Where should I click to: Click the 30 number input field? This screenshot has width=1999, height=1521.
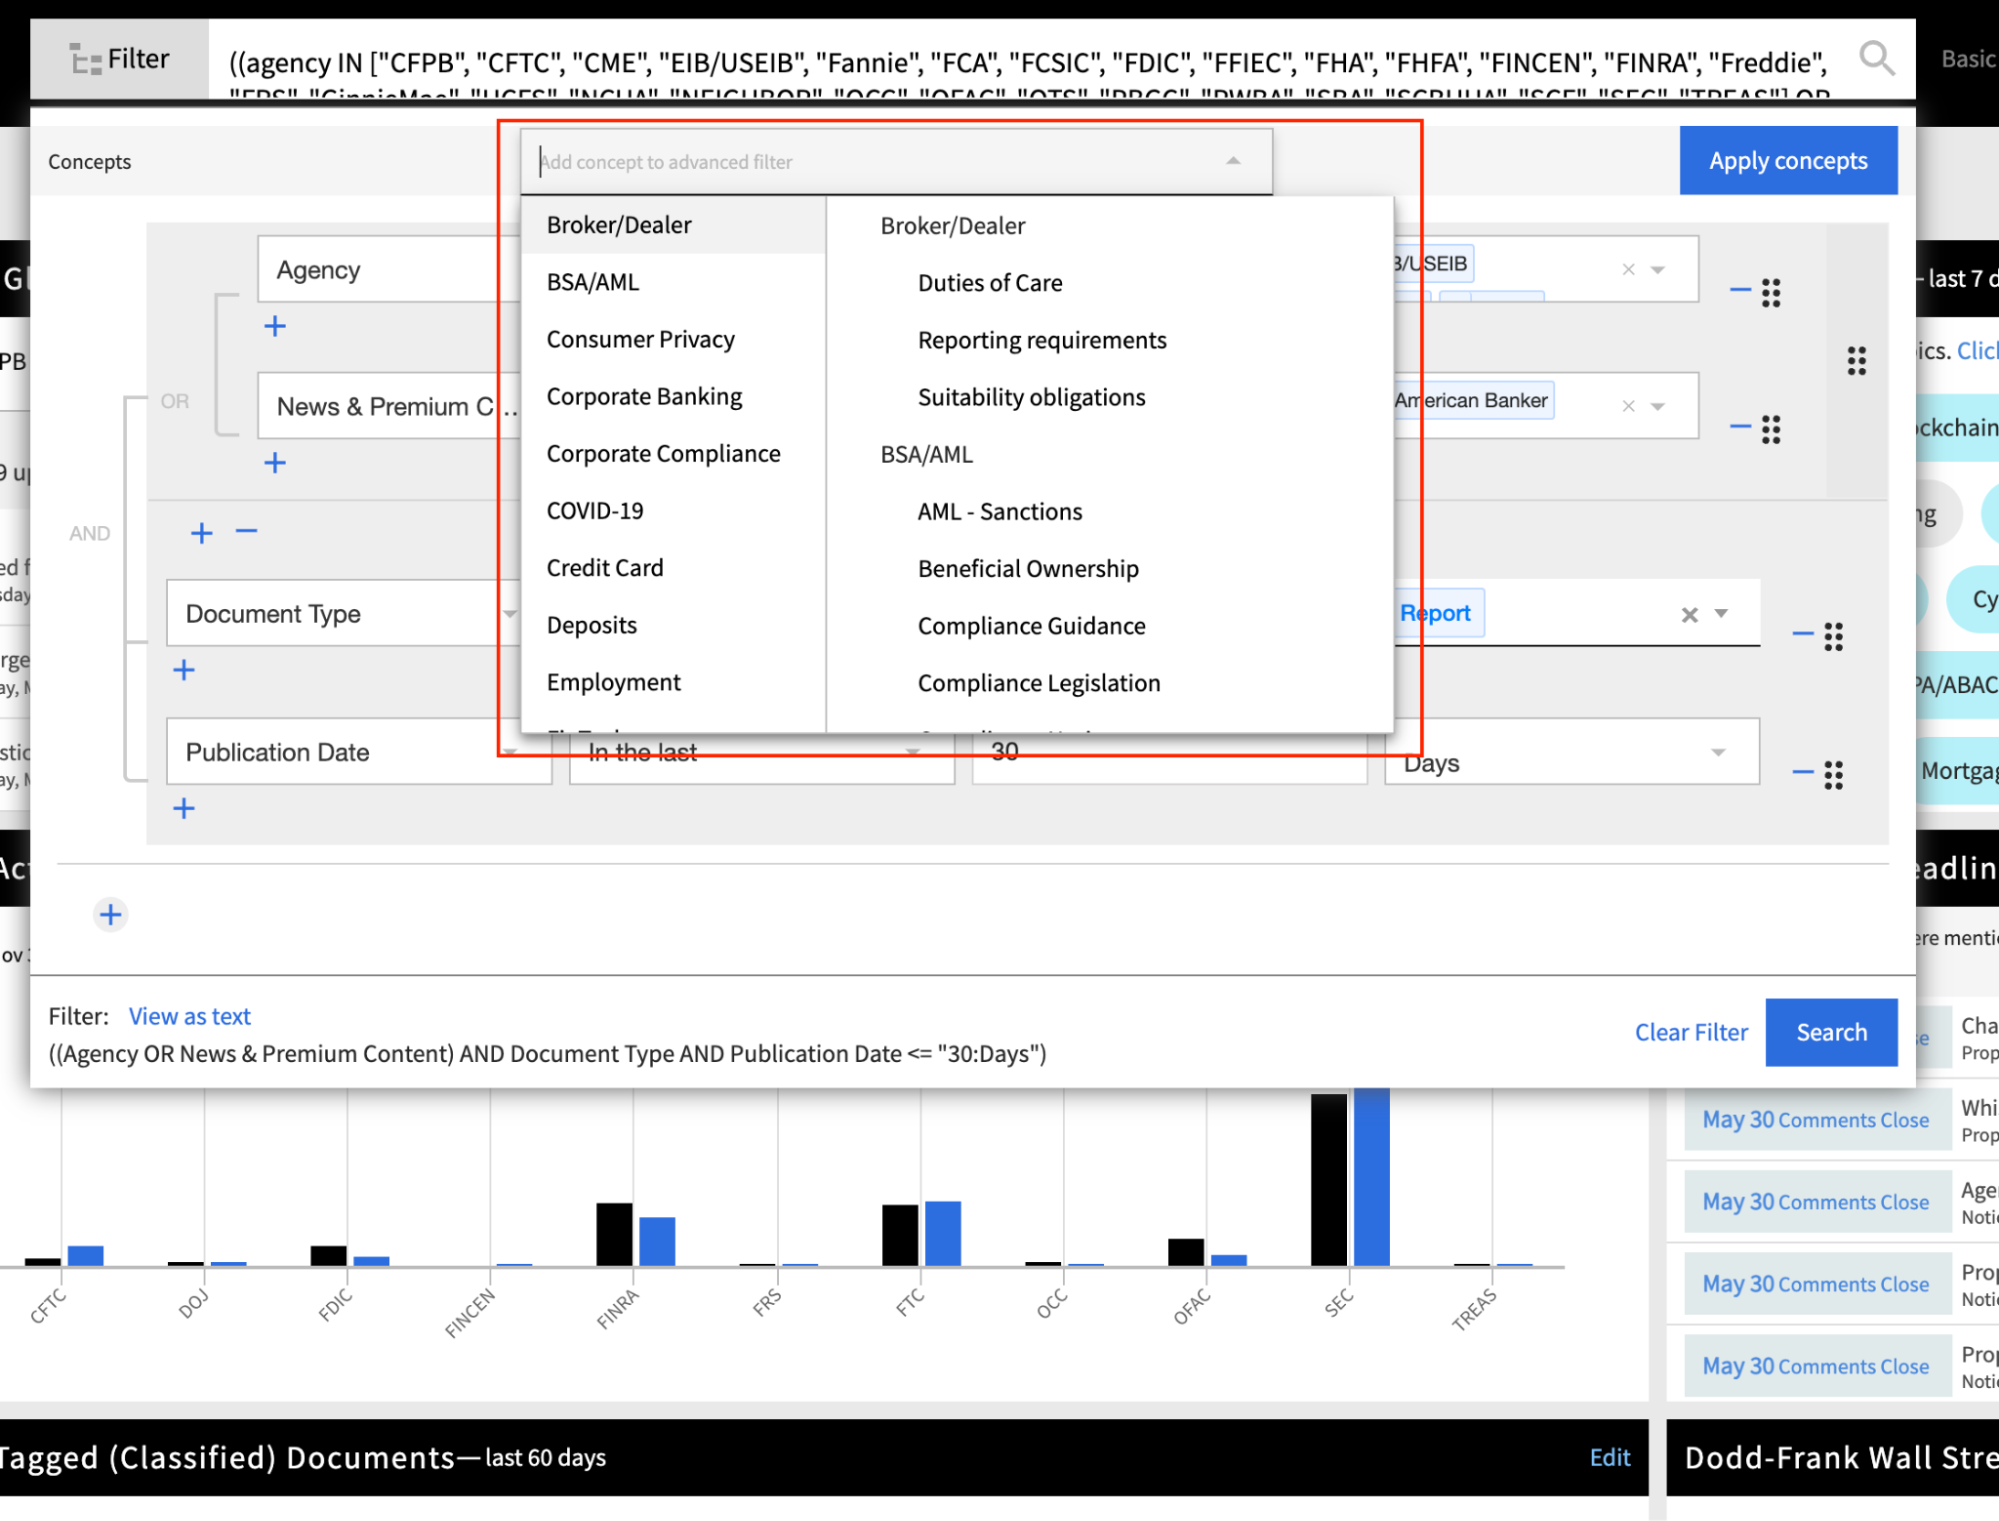[x=1168, y=752]
